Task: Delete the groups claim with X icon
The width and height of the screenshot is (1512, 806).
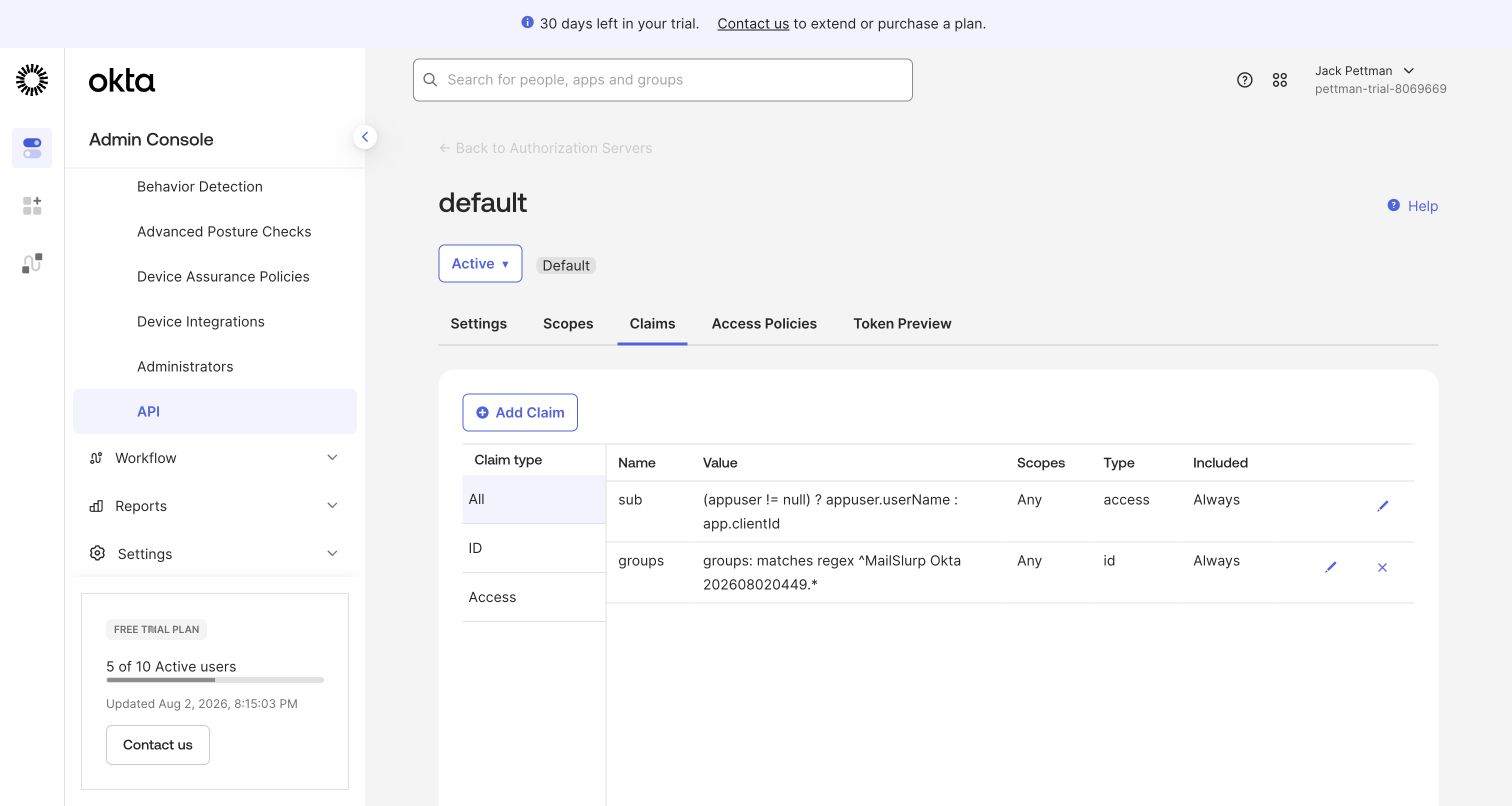Action: (1383, 567)
